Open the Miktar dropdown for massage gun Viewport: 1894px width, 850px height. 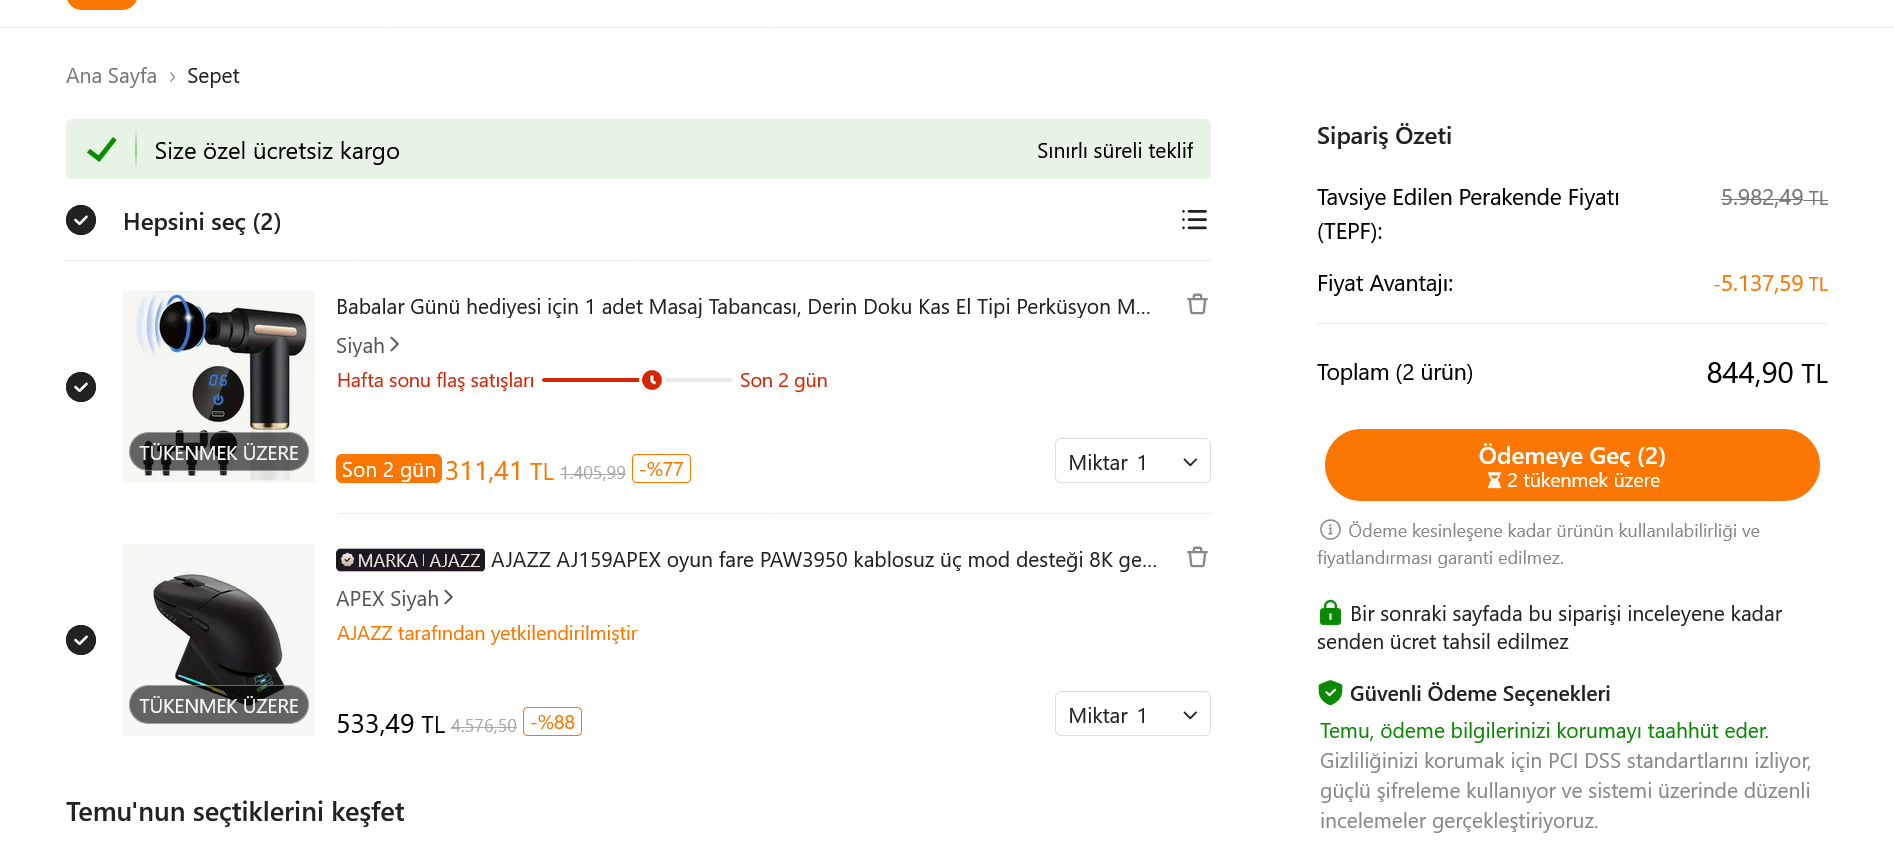(1132, 462)
